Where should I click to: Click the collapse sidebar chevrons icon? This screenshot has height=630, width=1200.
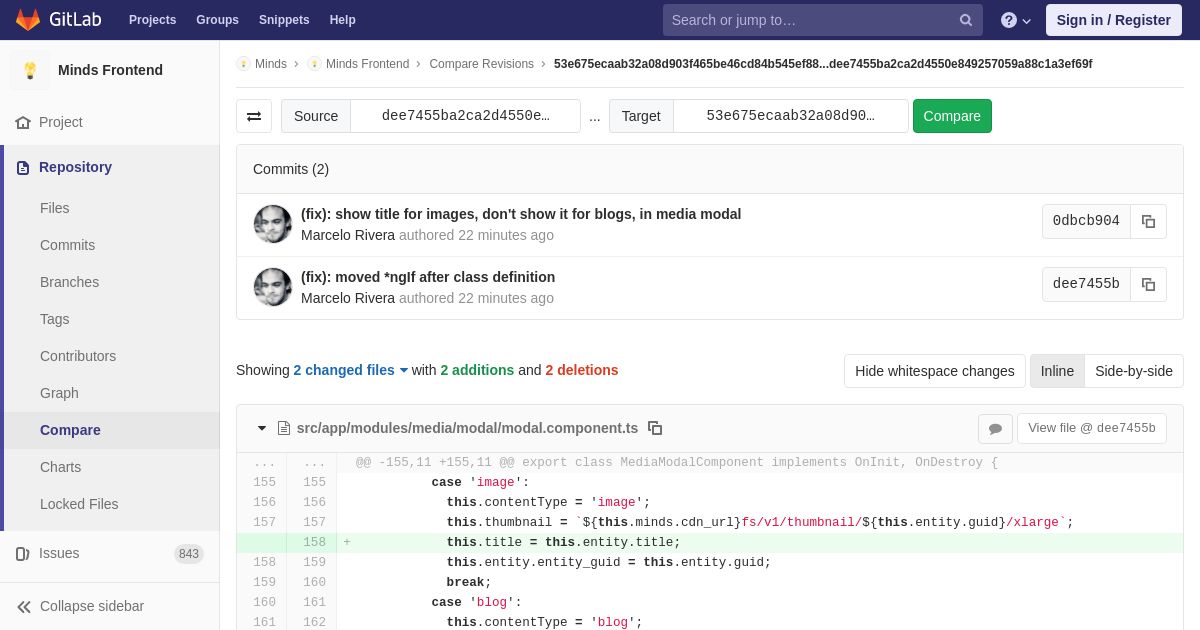point(24,606)
